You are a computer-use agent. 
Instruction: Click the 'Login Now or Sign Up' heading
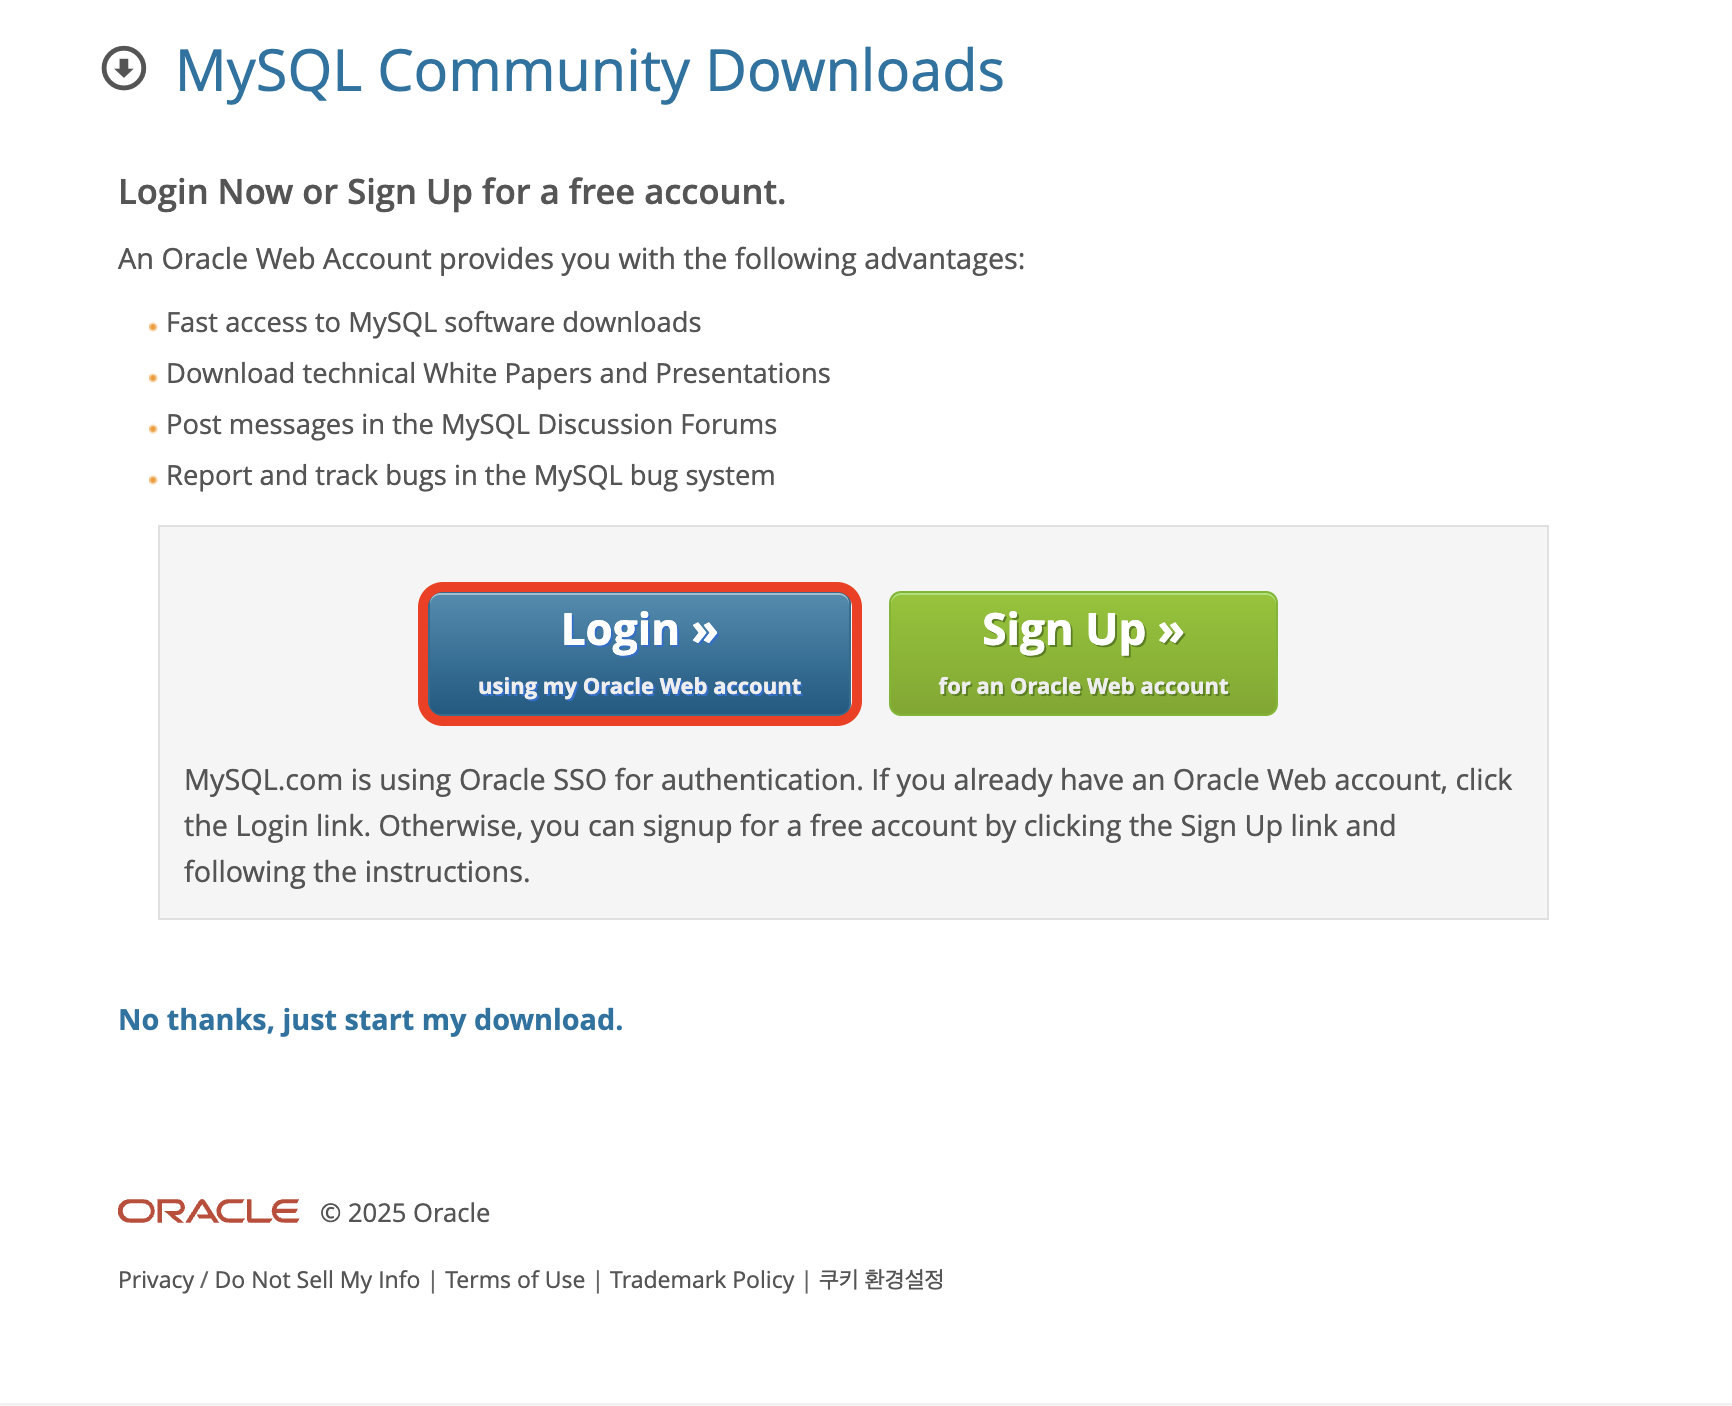pyautogui.click(x=452, y=192)
